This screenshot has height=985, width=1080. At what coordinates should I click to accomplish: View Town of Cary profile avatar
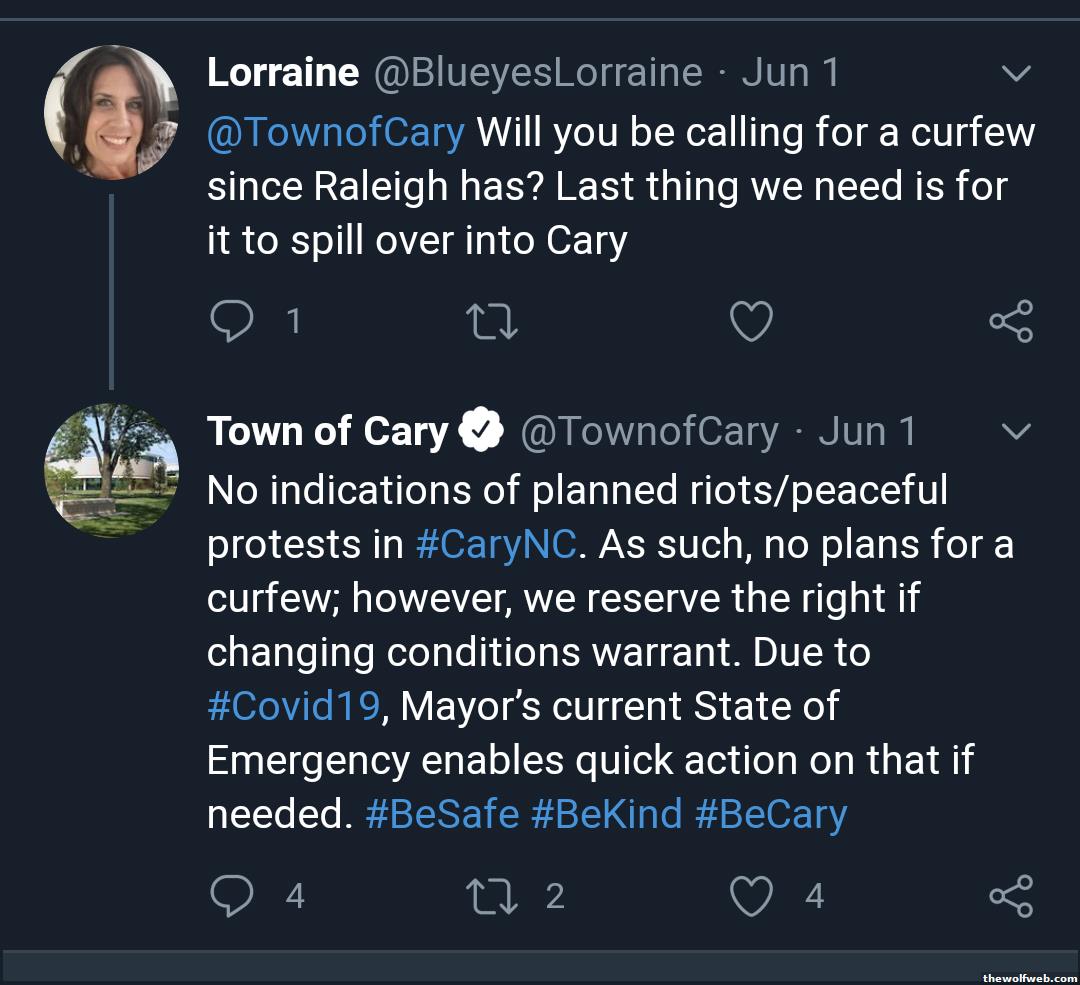coord(111,470)
